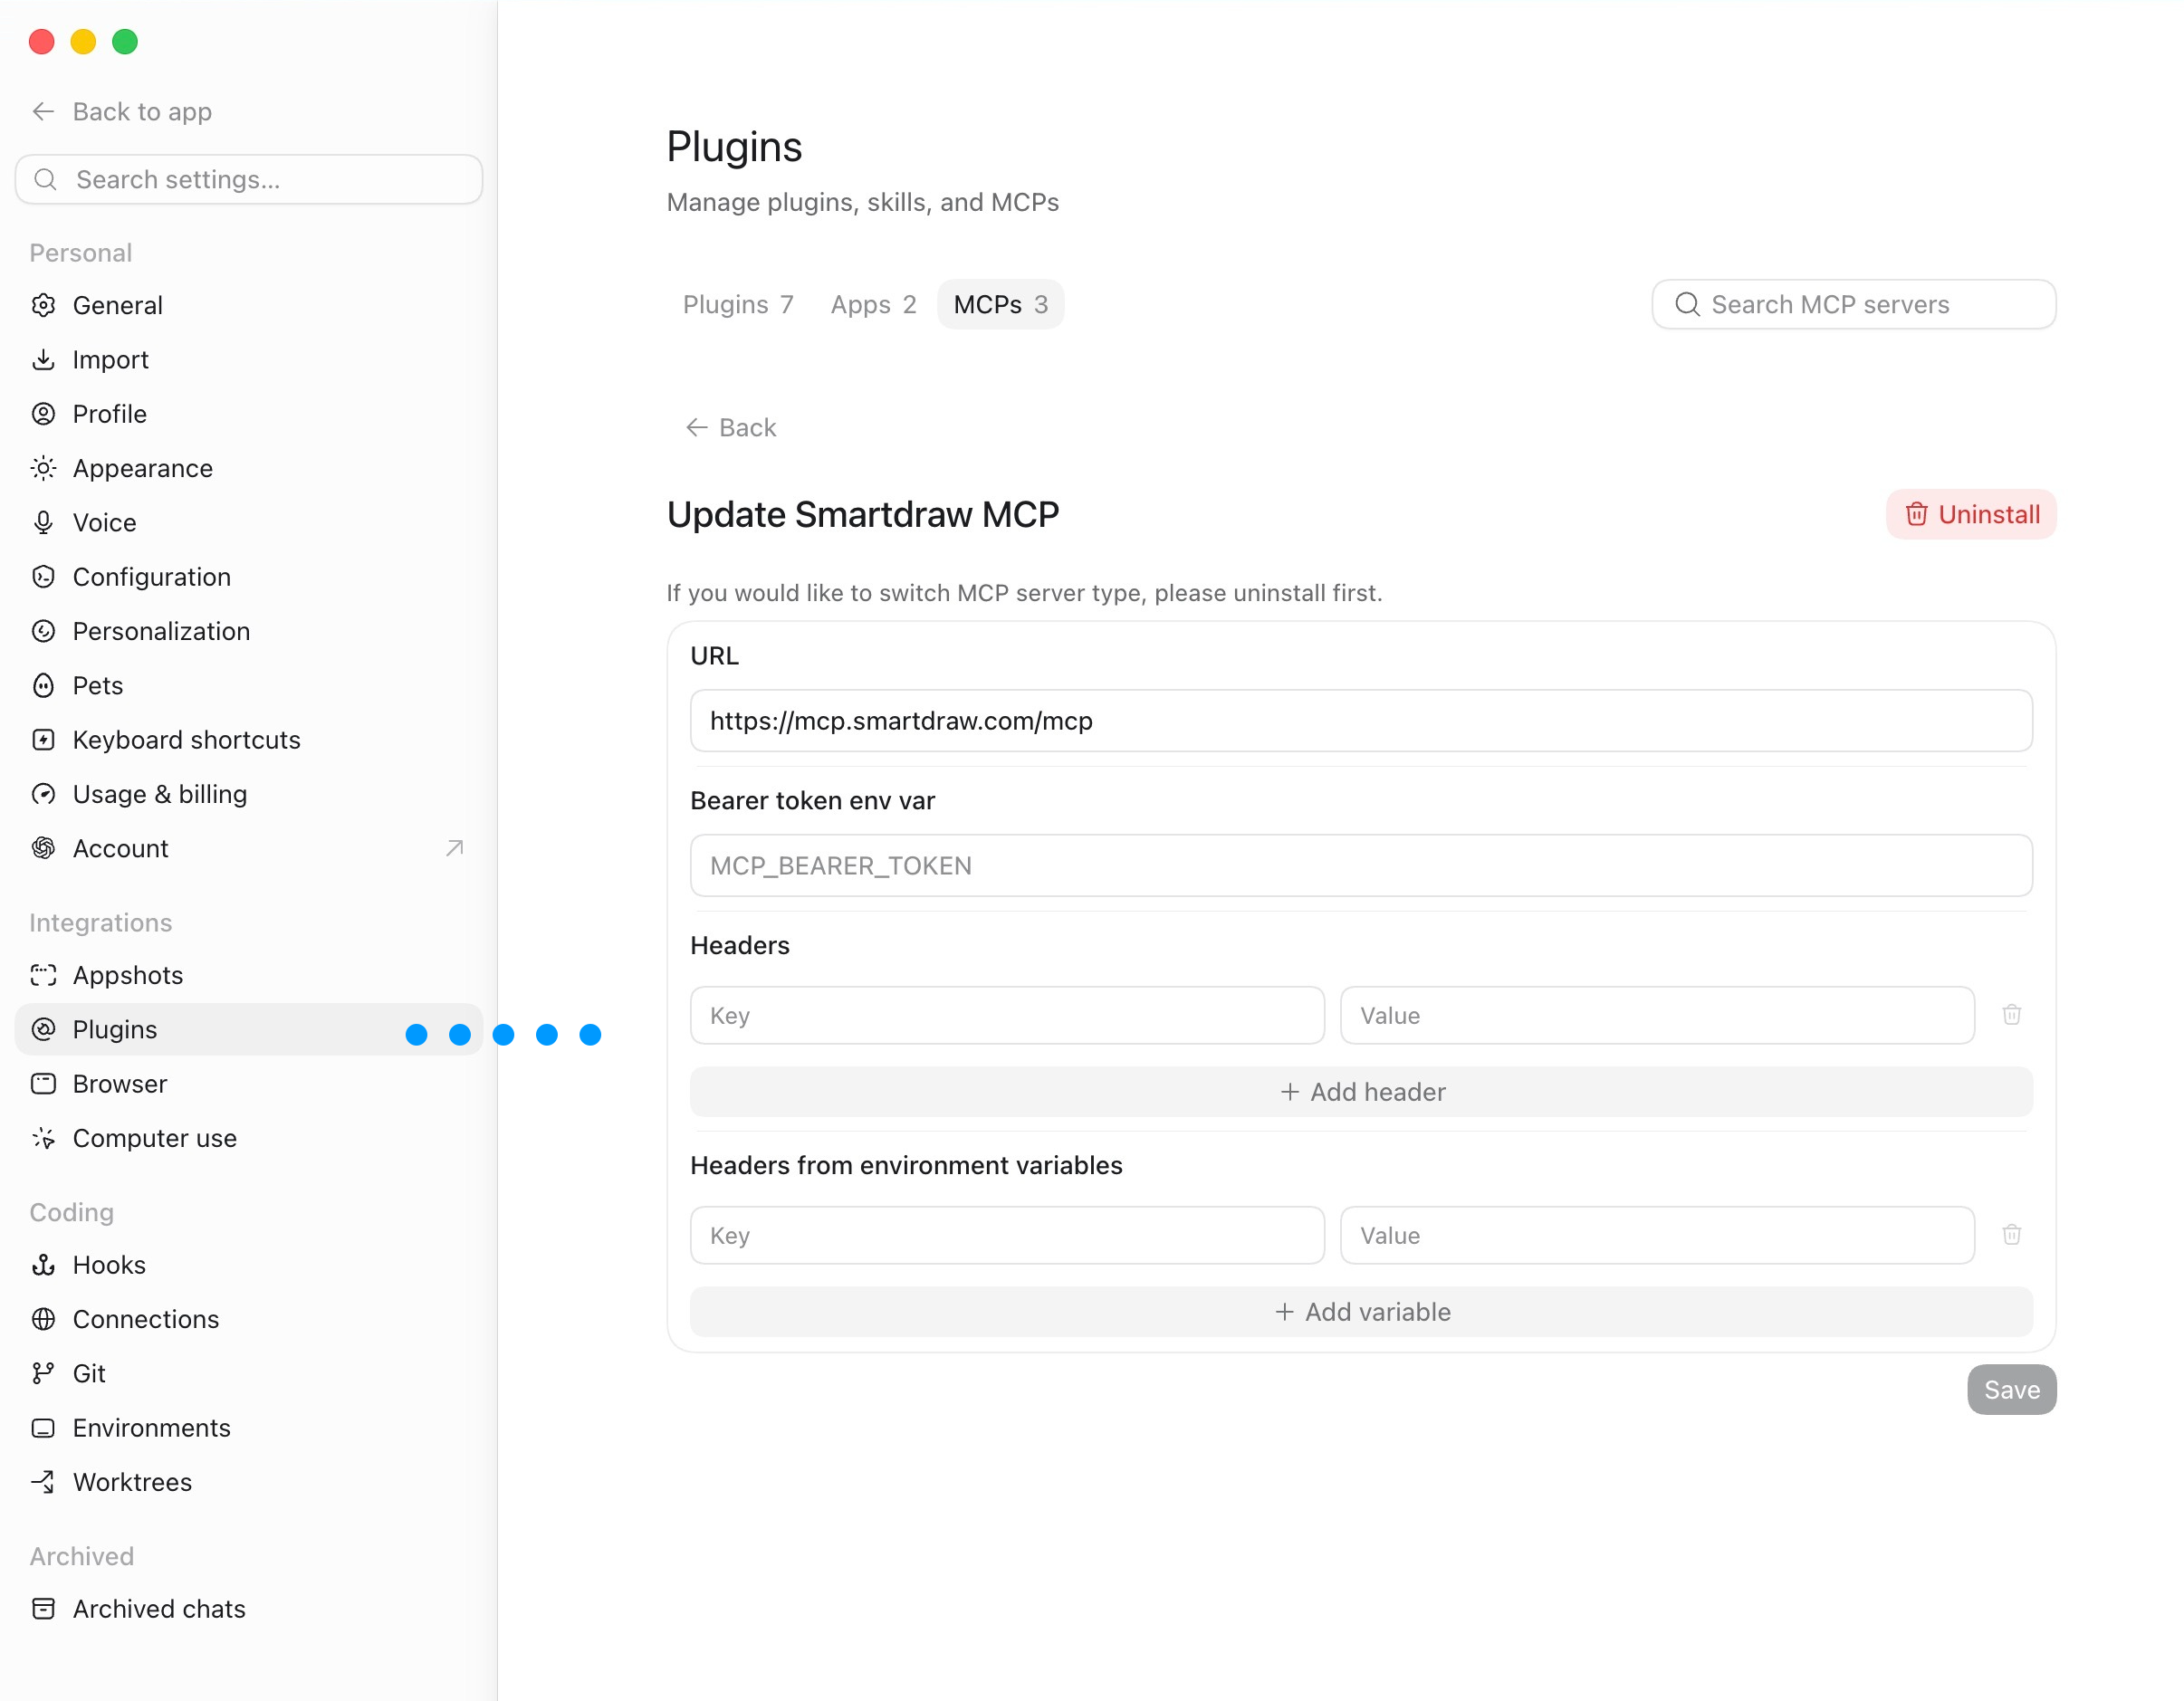Viewport: 2184px width, 1701px height.
Task: Open Keyboard shortcuts settings
Action: click(x=248, y=740)
